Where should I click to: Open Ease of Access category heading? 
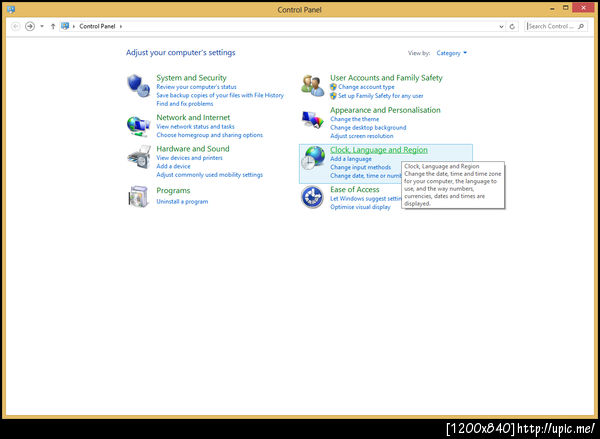coord(355,189)
